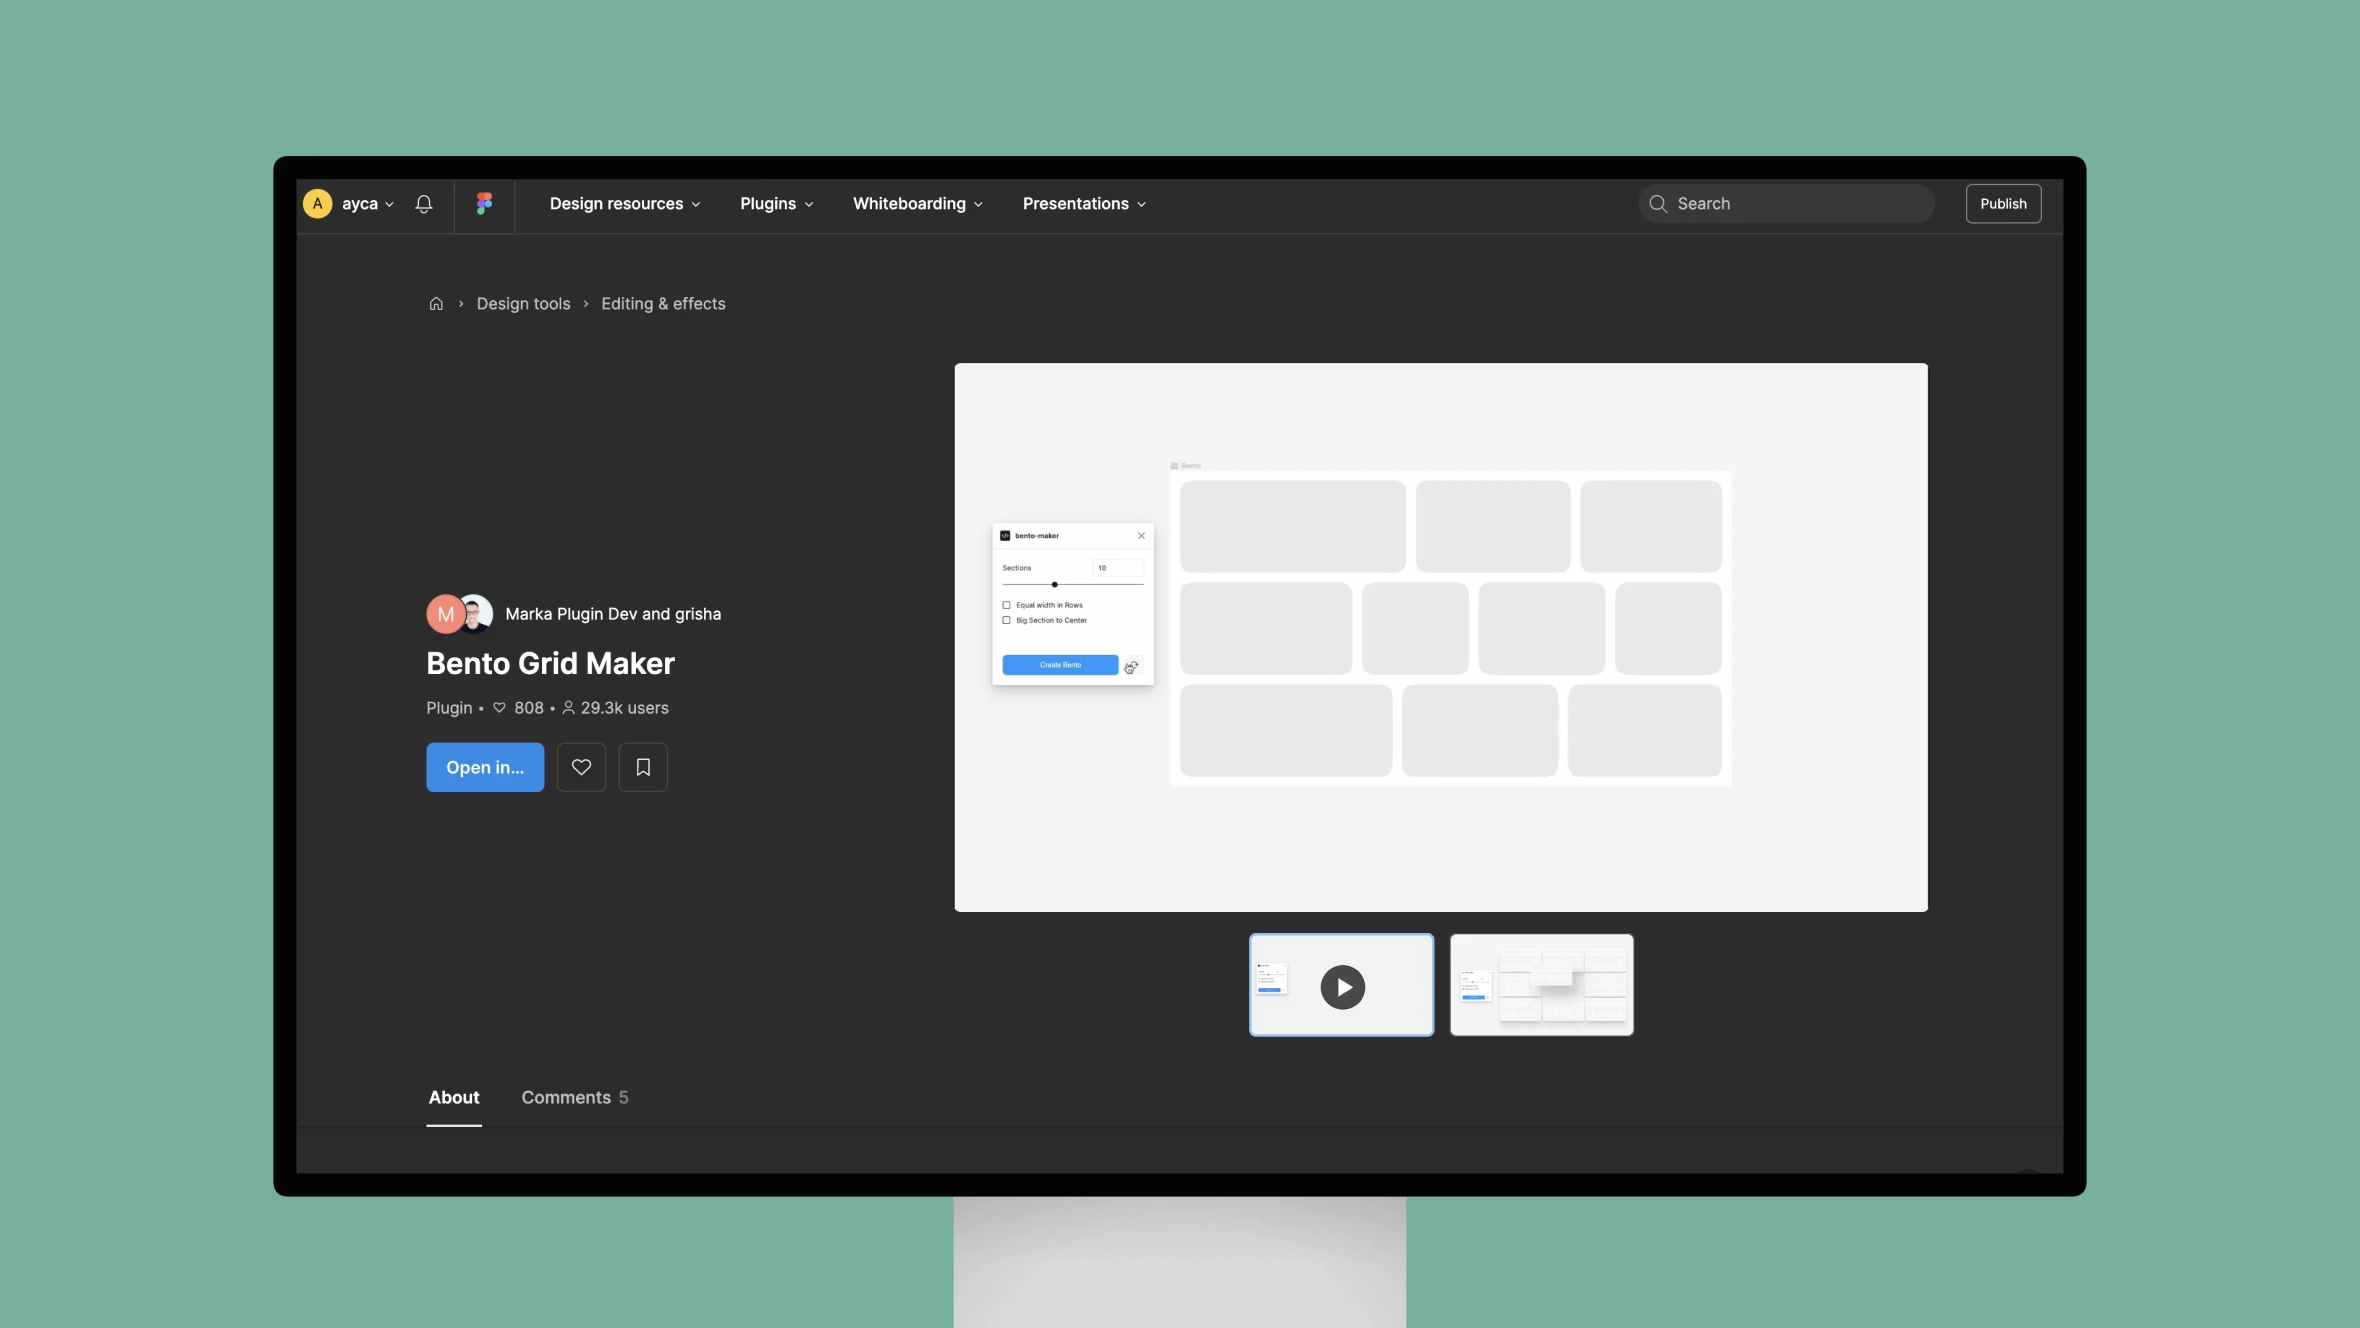
Task: Expand the Design resources dropdown
Action: 624,203
